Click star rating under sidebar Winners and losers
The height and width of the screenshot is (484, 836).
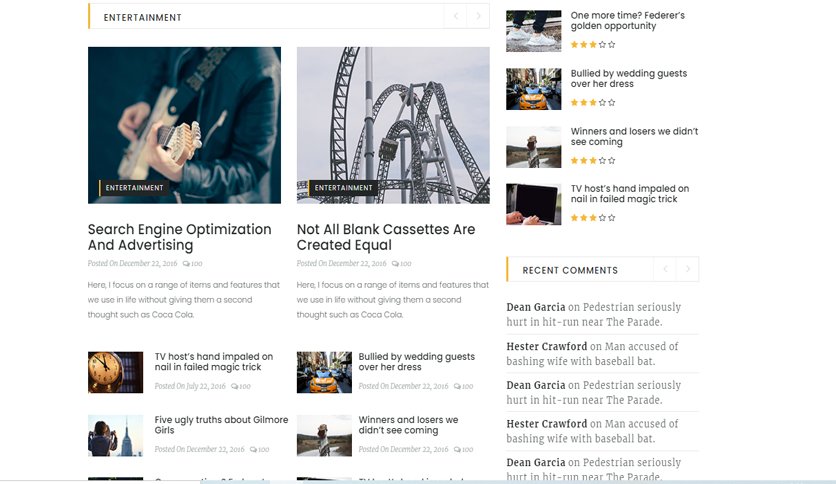tap(593, 160)
